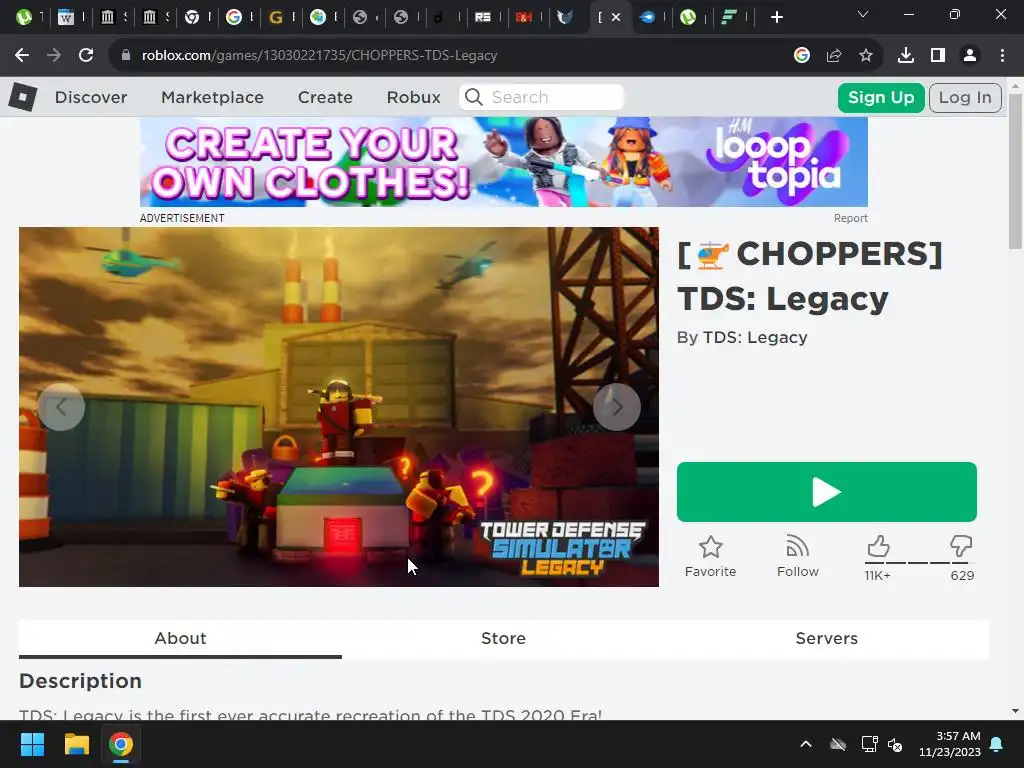This screenshot has width=1024, height=768.
Task: Click the 629 dislikes count
Action: pyautogui.click(x=962, y=575)
